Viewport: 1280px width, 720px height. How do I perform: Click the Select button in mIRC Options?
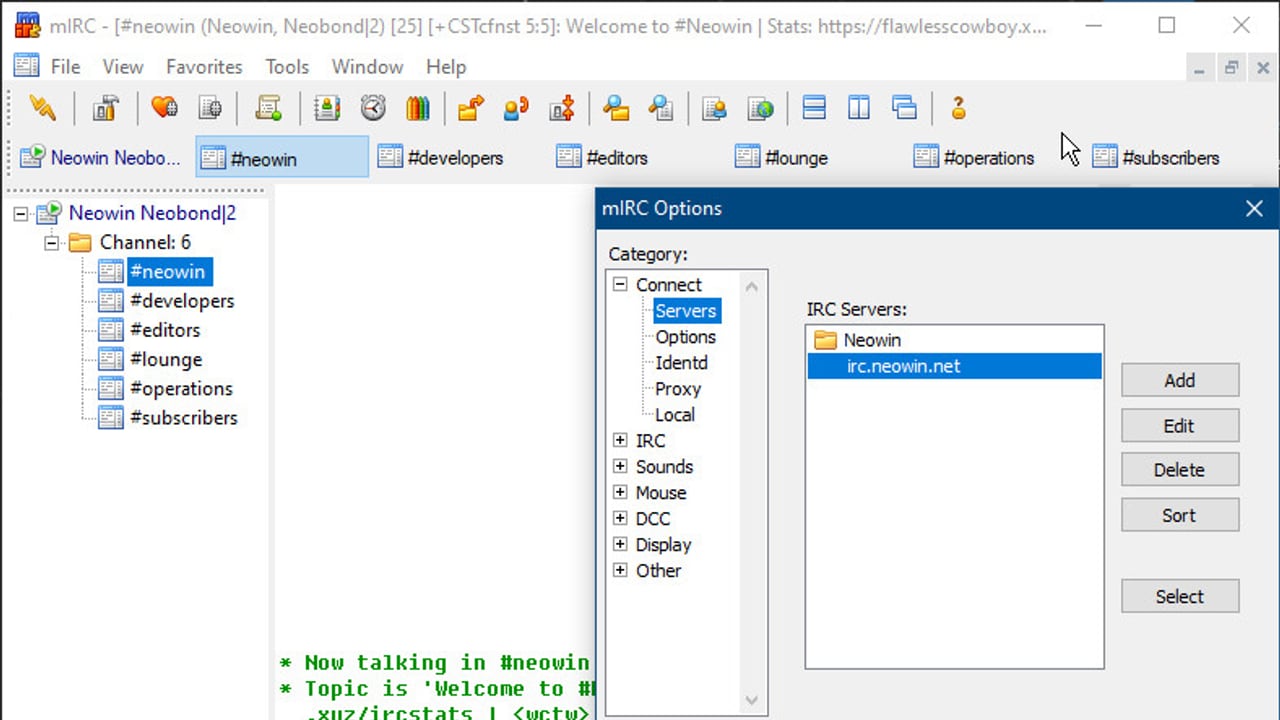(x=1180, y=596)
